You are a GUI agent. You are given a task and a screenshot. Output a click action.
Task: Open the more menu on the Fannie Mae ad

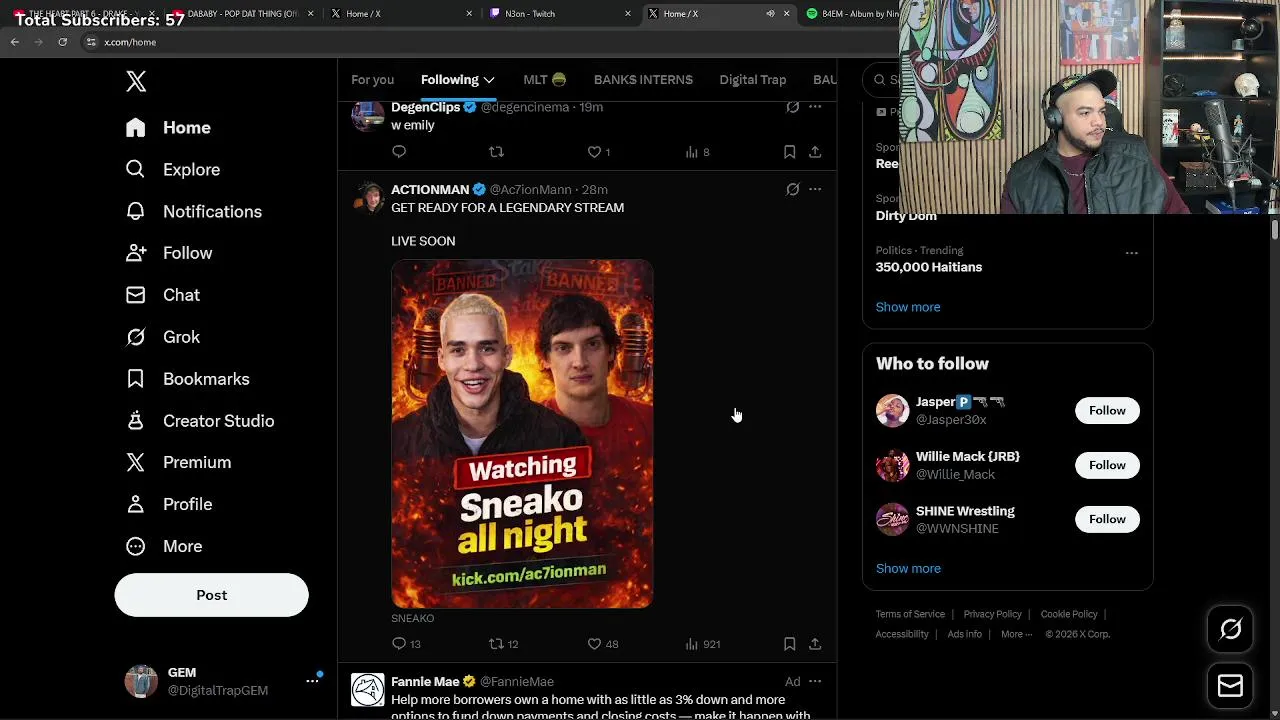point(815,681)
